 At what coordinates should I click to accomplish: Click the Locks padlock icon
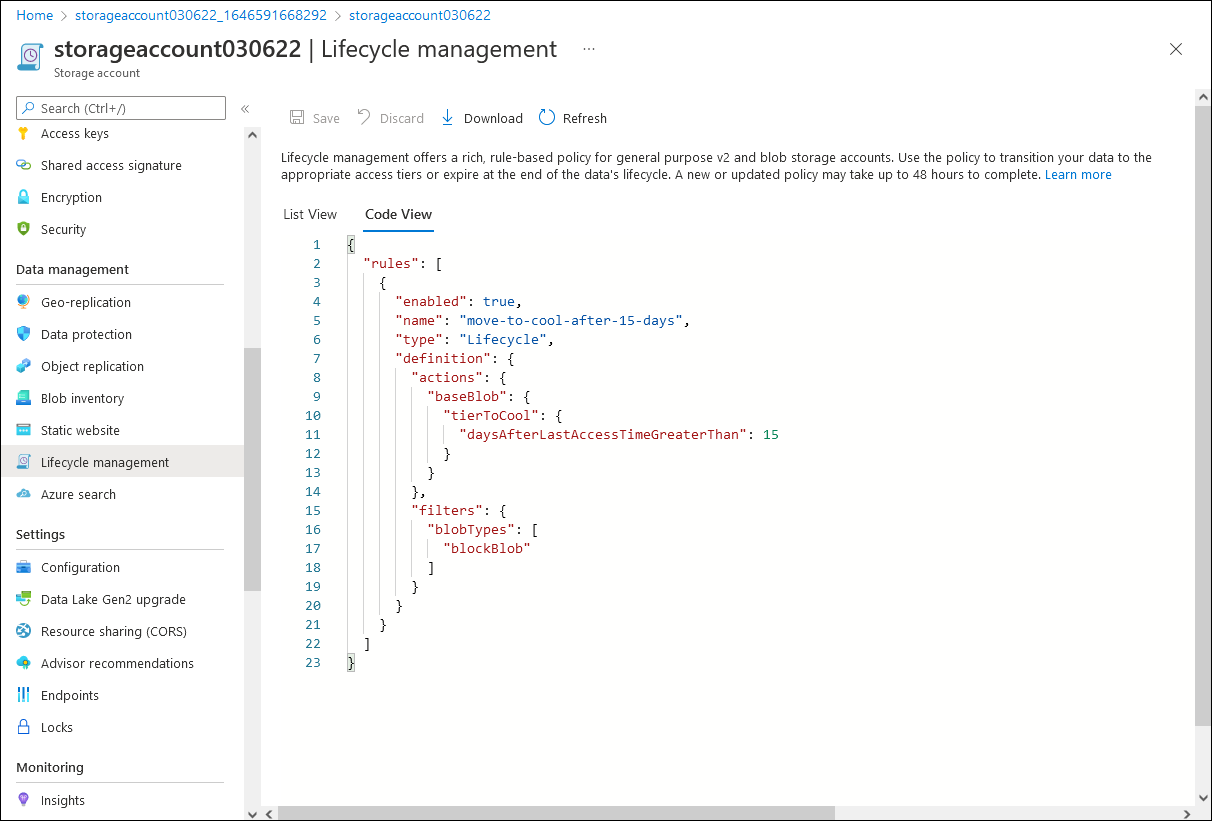(24, 728)
